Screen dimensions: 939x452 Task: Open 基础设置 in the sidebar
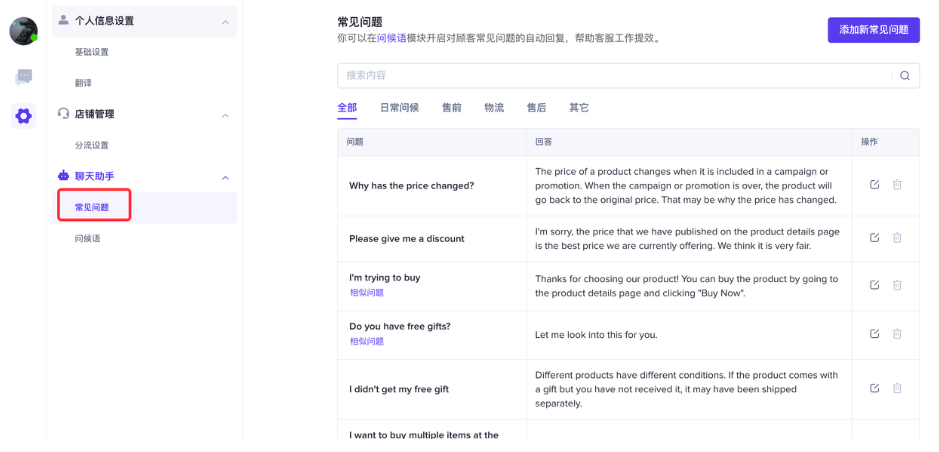92,52
